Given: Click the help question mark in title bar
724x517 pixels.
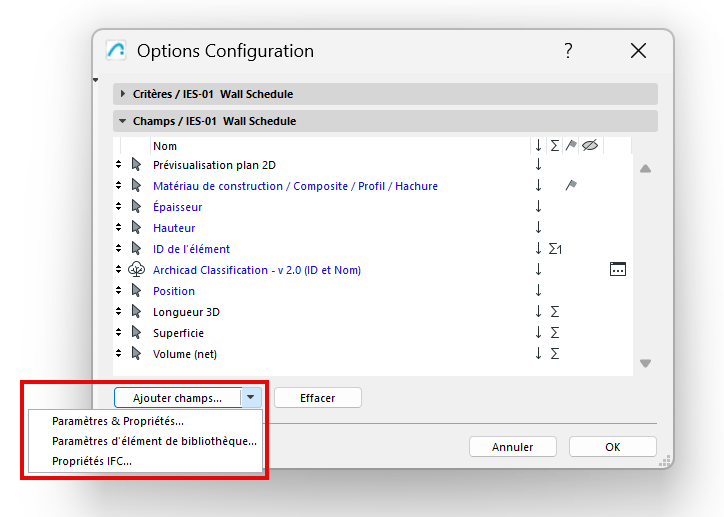Looking at the screenshot, I should coord(568,51).
